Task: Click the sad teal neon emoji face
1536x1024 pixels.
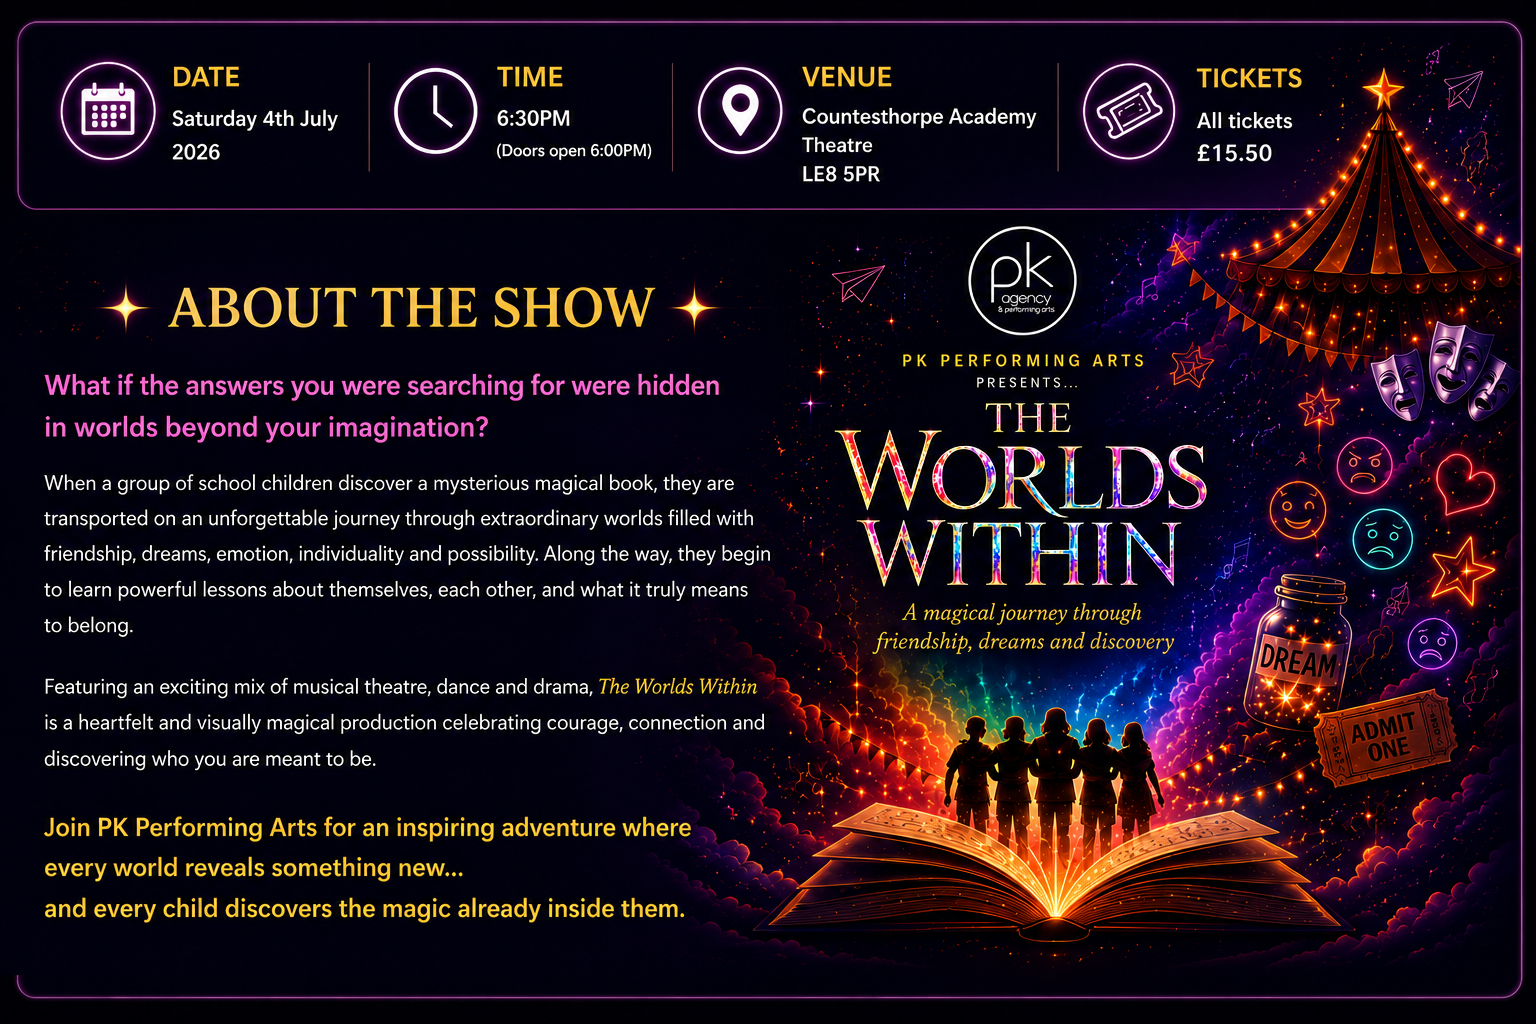Action: [x=1383, y=539]
